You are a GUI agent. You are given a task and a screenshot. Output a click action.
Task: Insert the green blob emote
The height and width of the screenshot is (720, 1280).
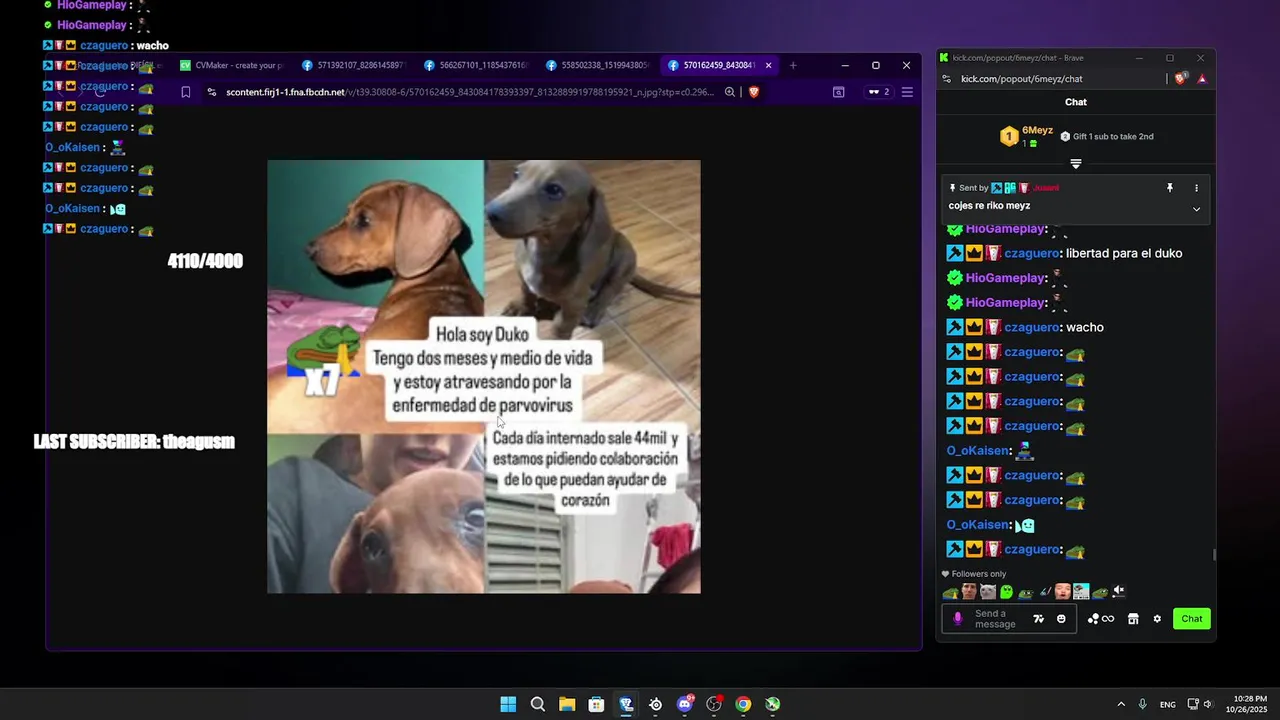pyautogui.click(x=1007, y=592)
